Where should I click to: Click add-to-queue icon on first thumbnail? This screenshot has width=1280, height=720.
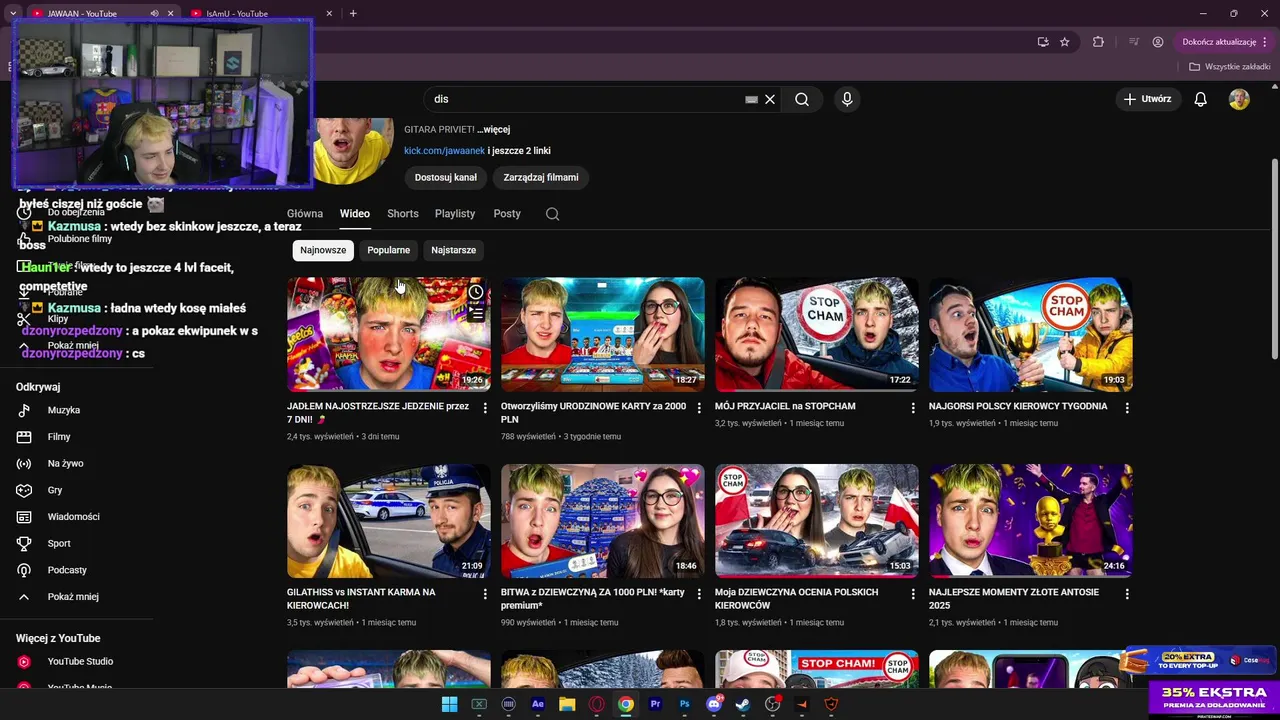point(476,314)
